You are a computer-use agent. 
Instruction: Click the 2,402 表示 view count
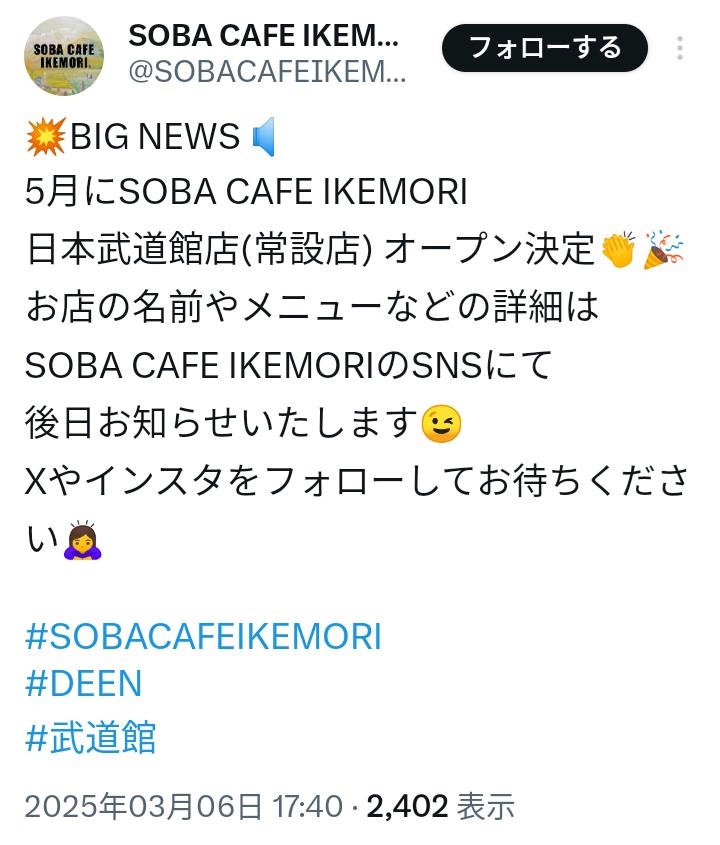[x=441, y=807]
